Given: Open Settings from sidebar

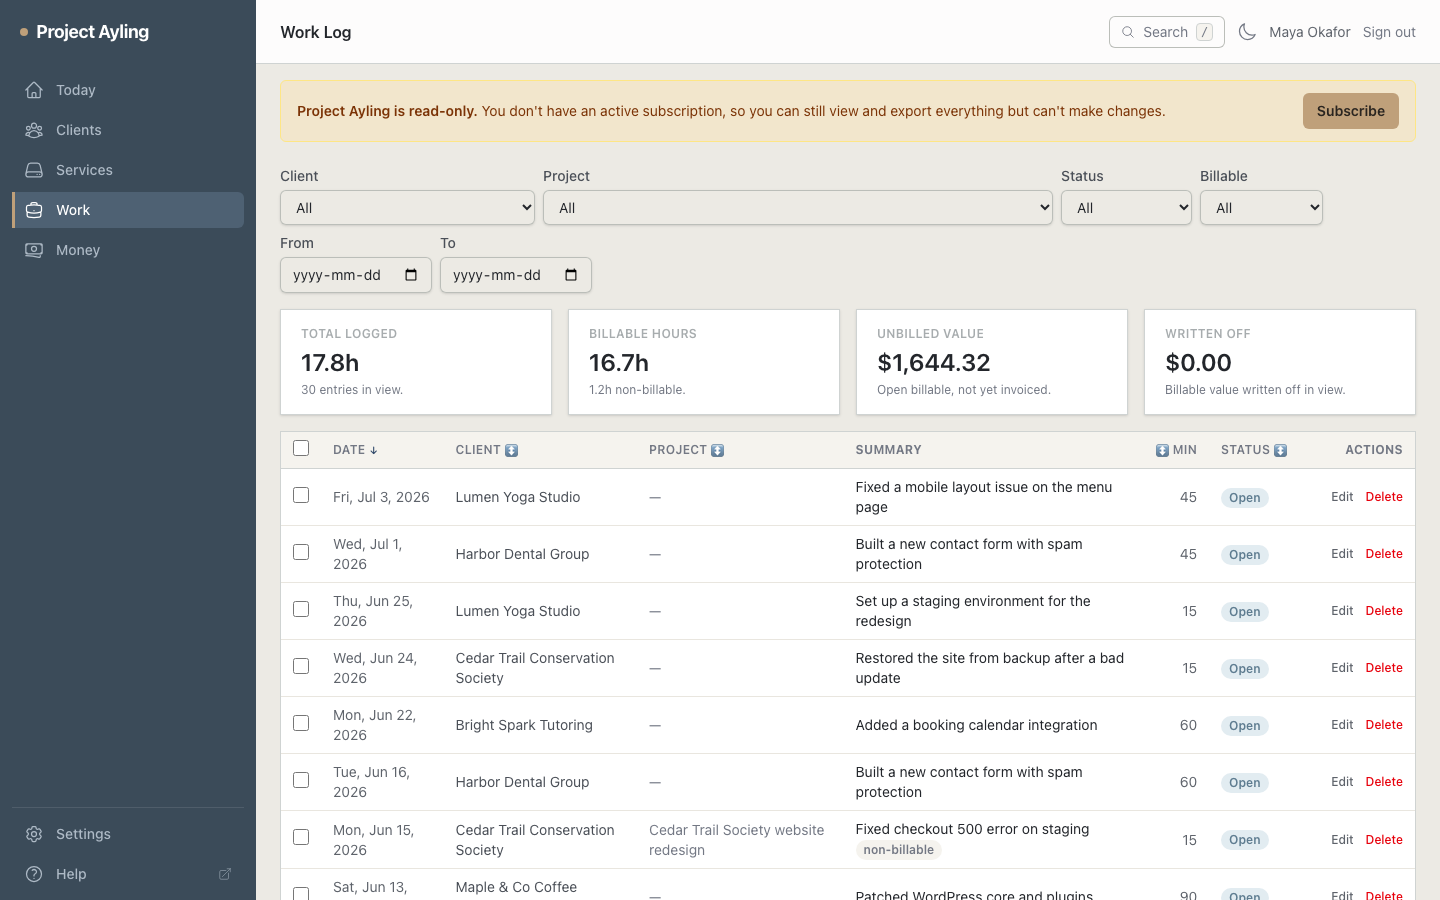Looking at the screenshot, I should pos(128,834).
